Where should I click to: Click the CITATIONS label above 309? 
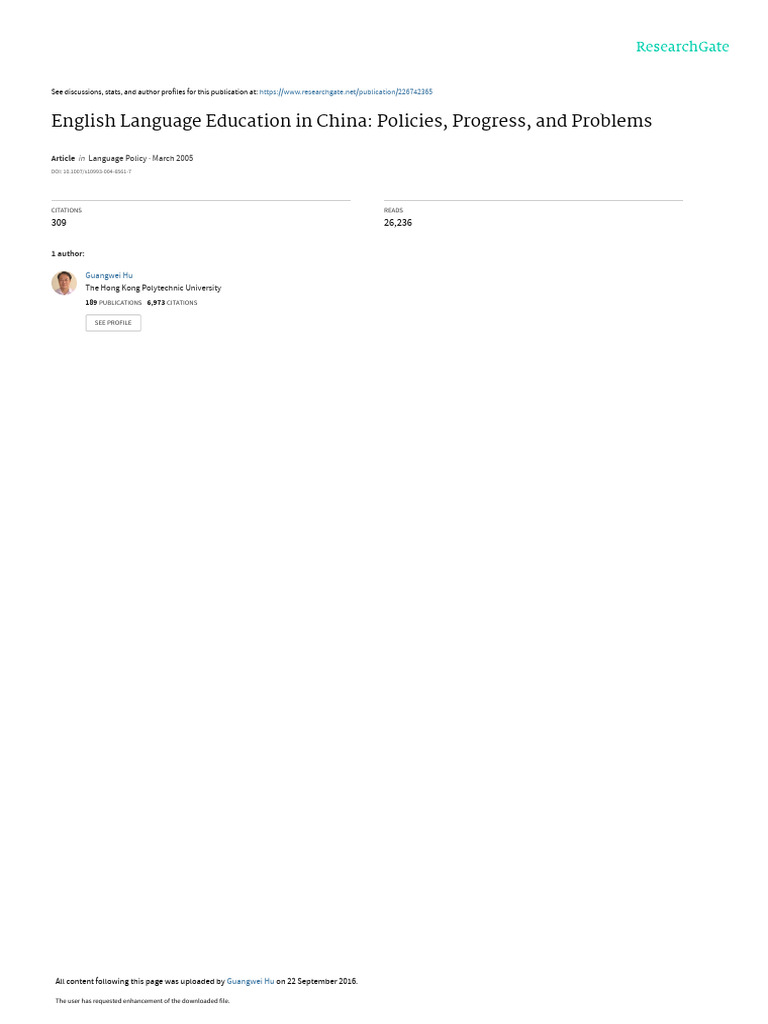67,210
